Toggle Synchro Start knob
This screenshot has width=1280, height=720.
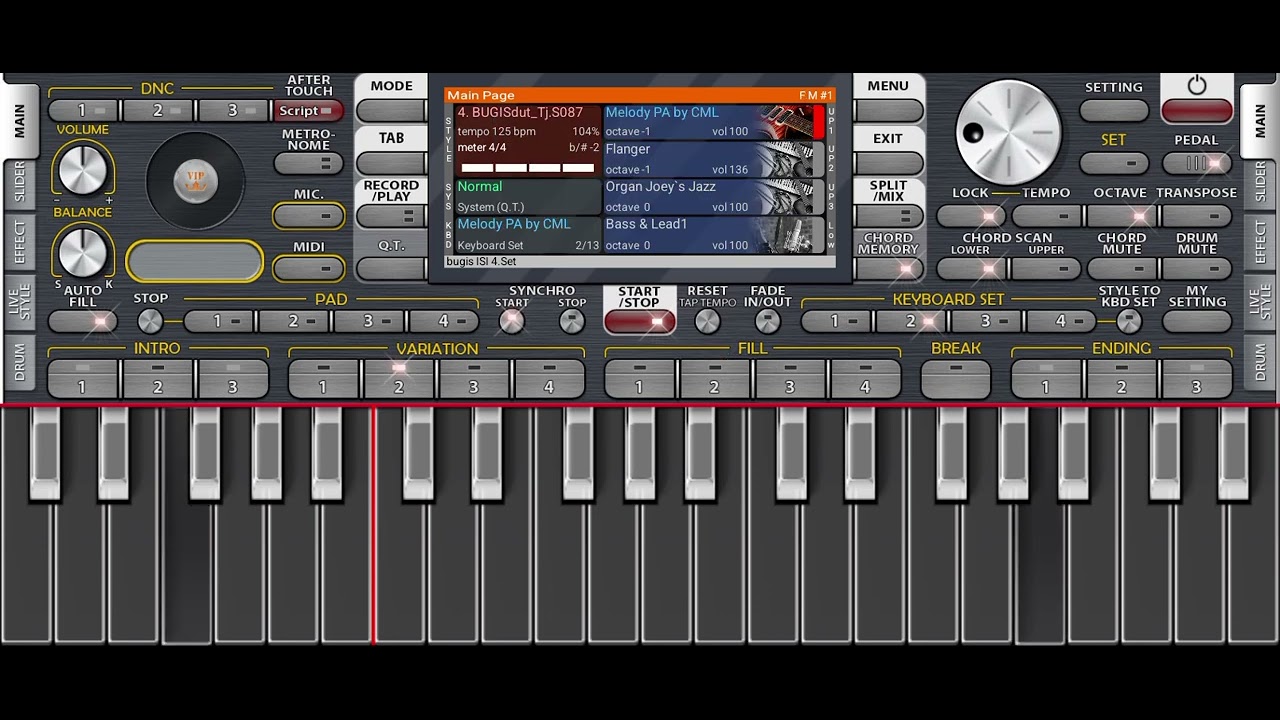point(512,321)
